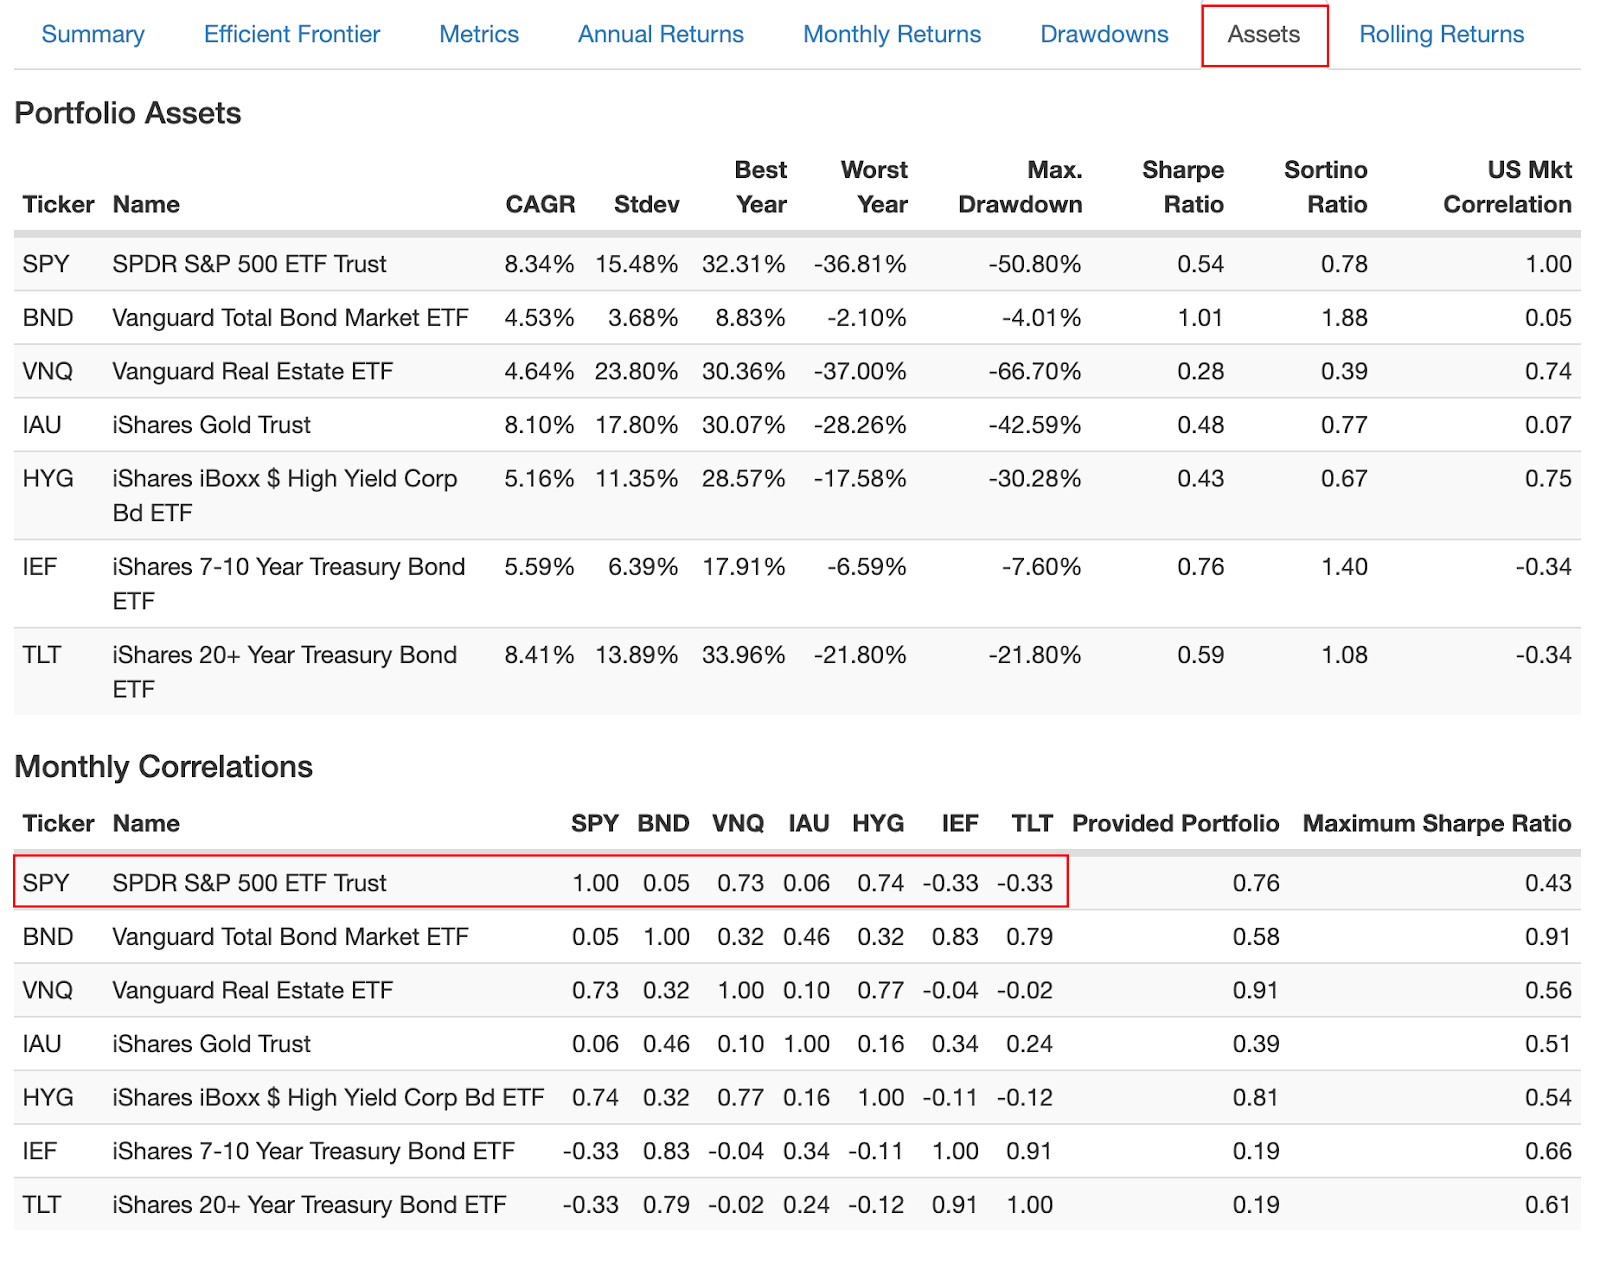Switch to the Rolling Returns tab
This screenshot has width=1600, height=1264.
[x=1441, y=34]
